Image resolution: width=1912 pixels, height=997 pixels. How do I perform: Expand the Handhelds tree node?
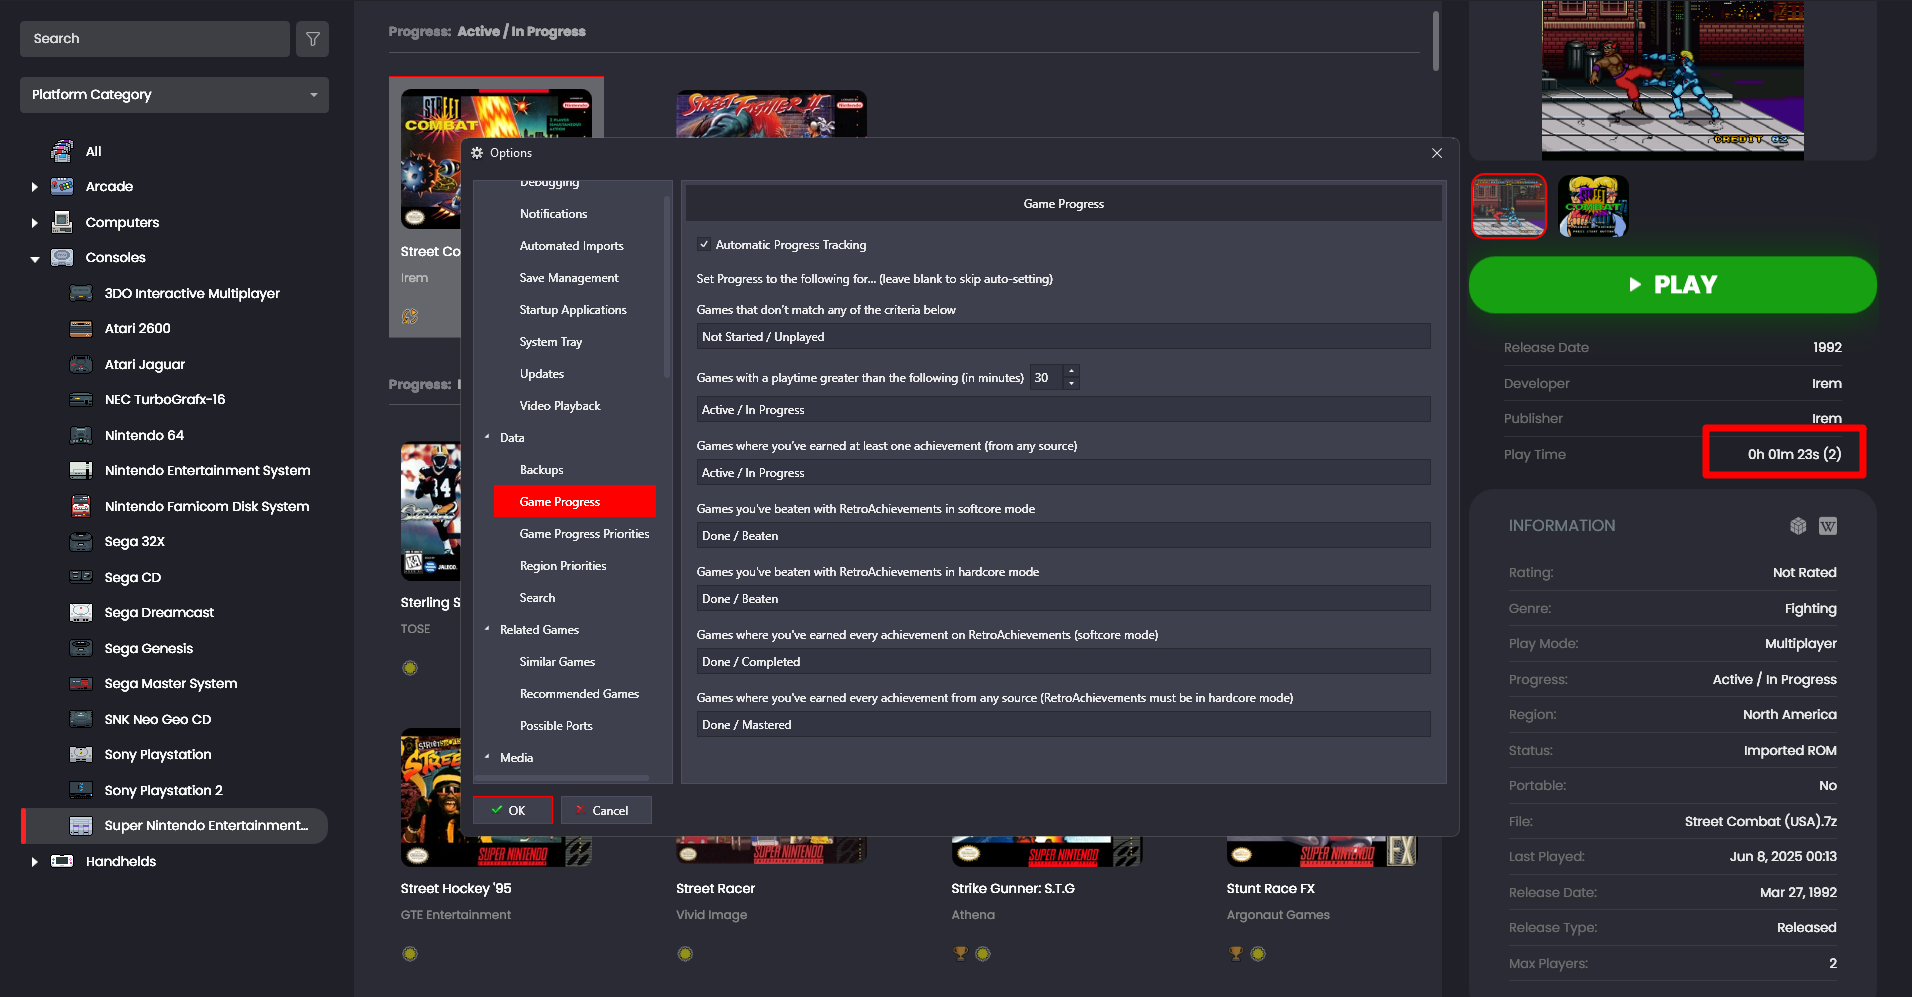tap(34, 862)
